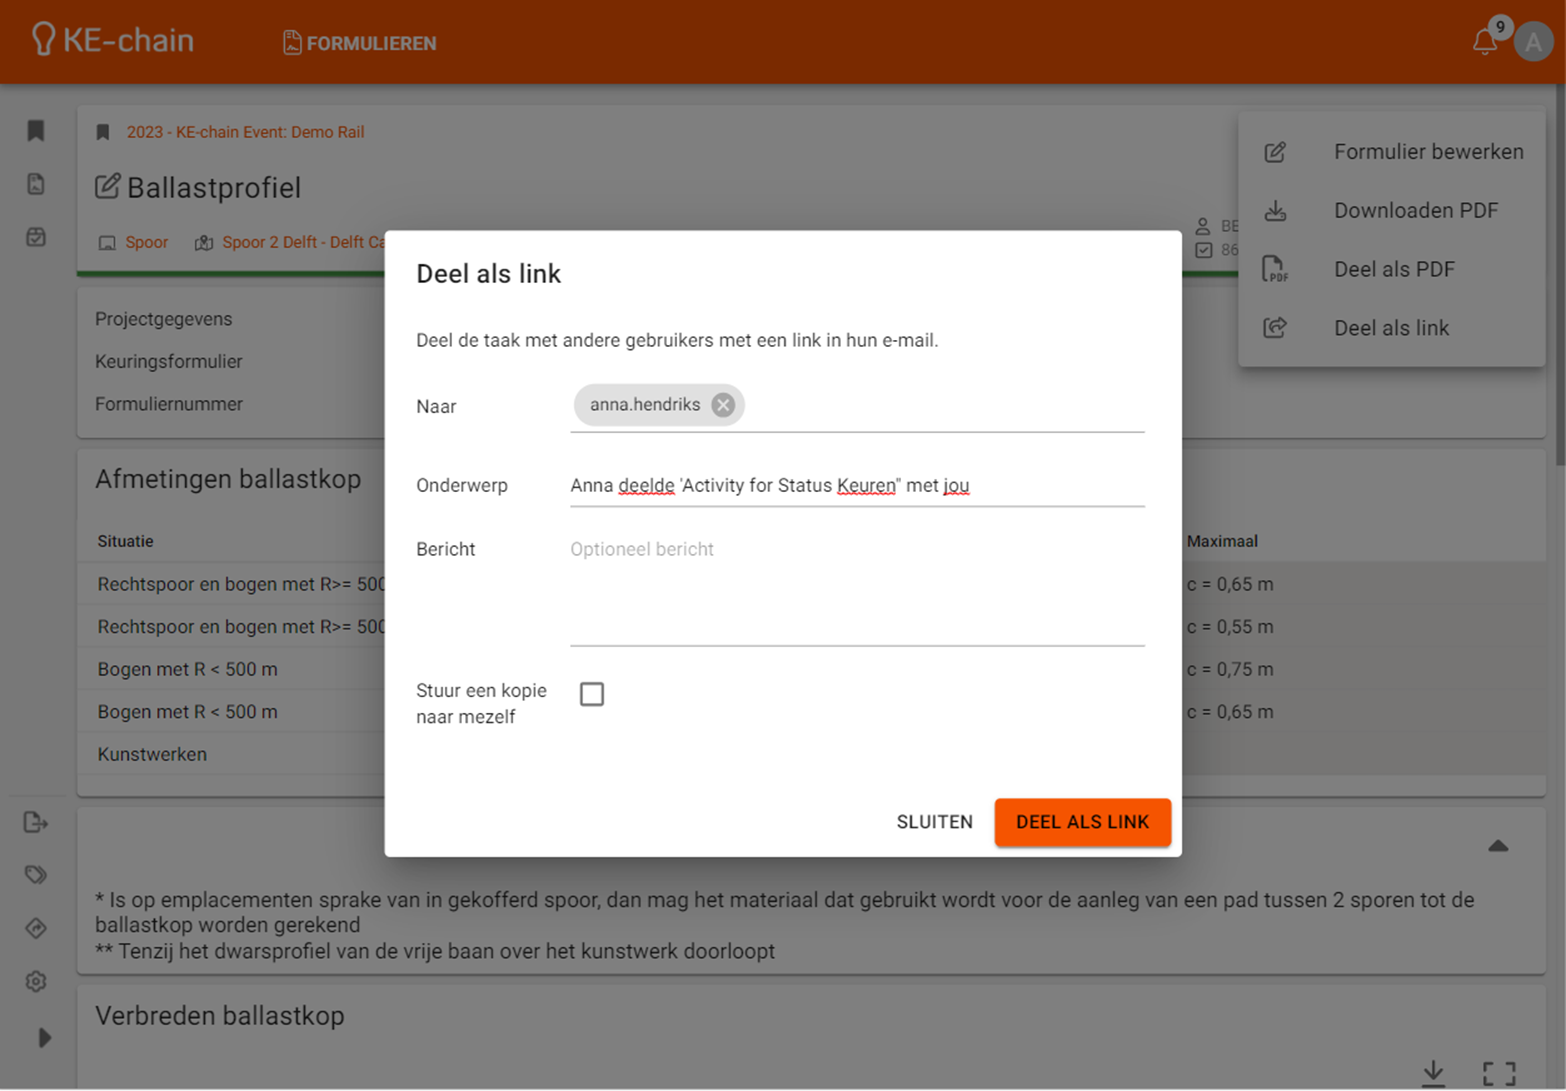Click the notification bell icon

coord(1484,42)
